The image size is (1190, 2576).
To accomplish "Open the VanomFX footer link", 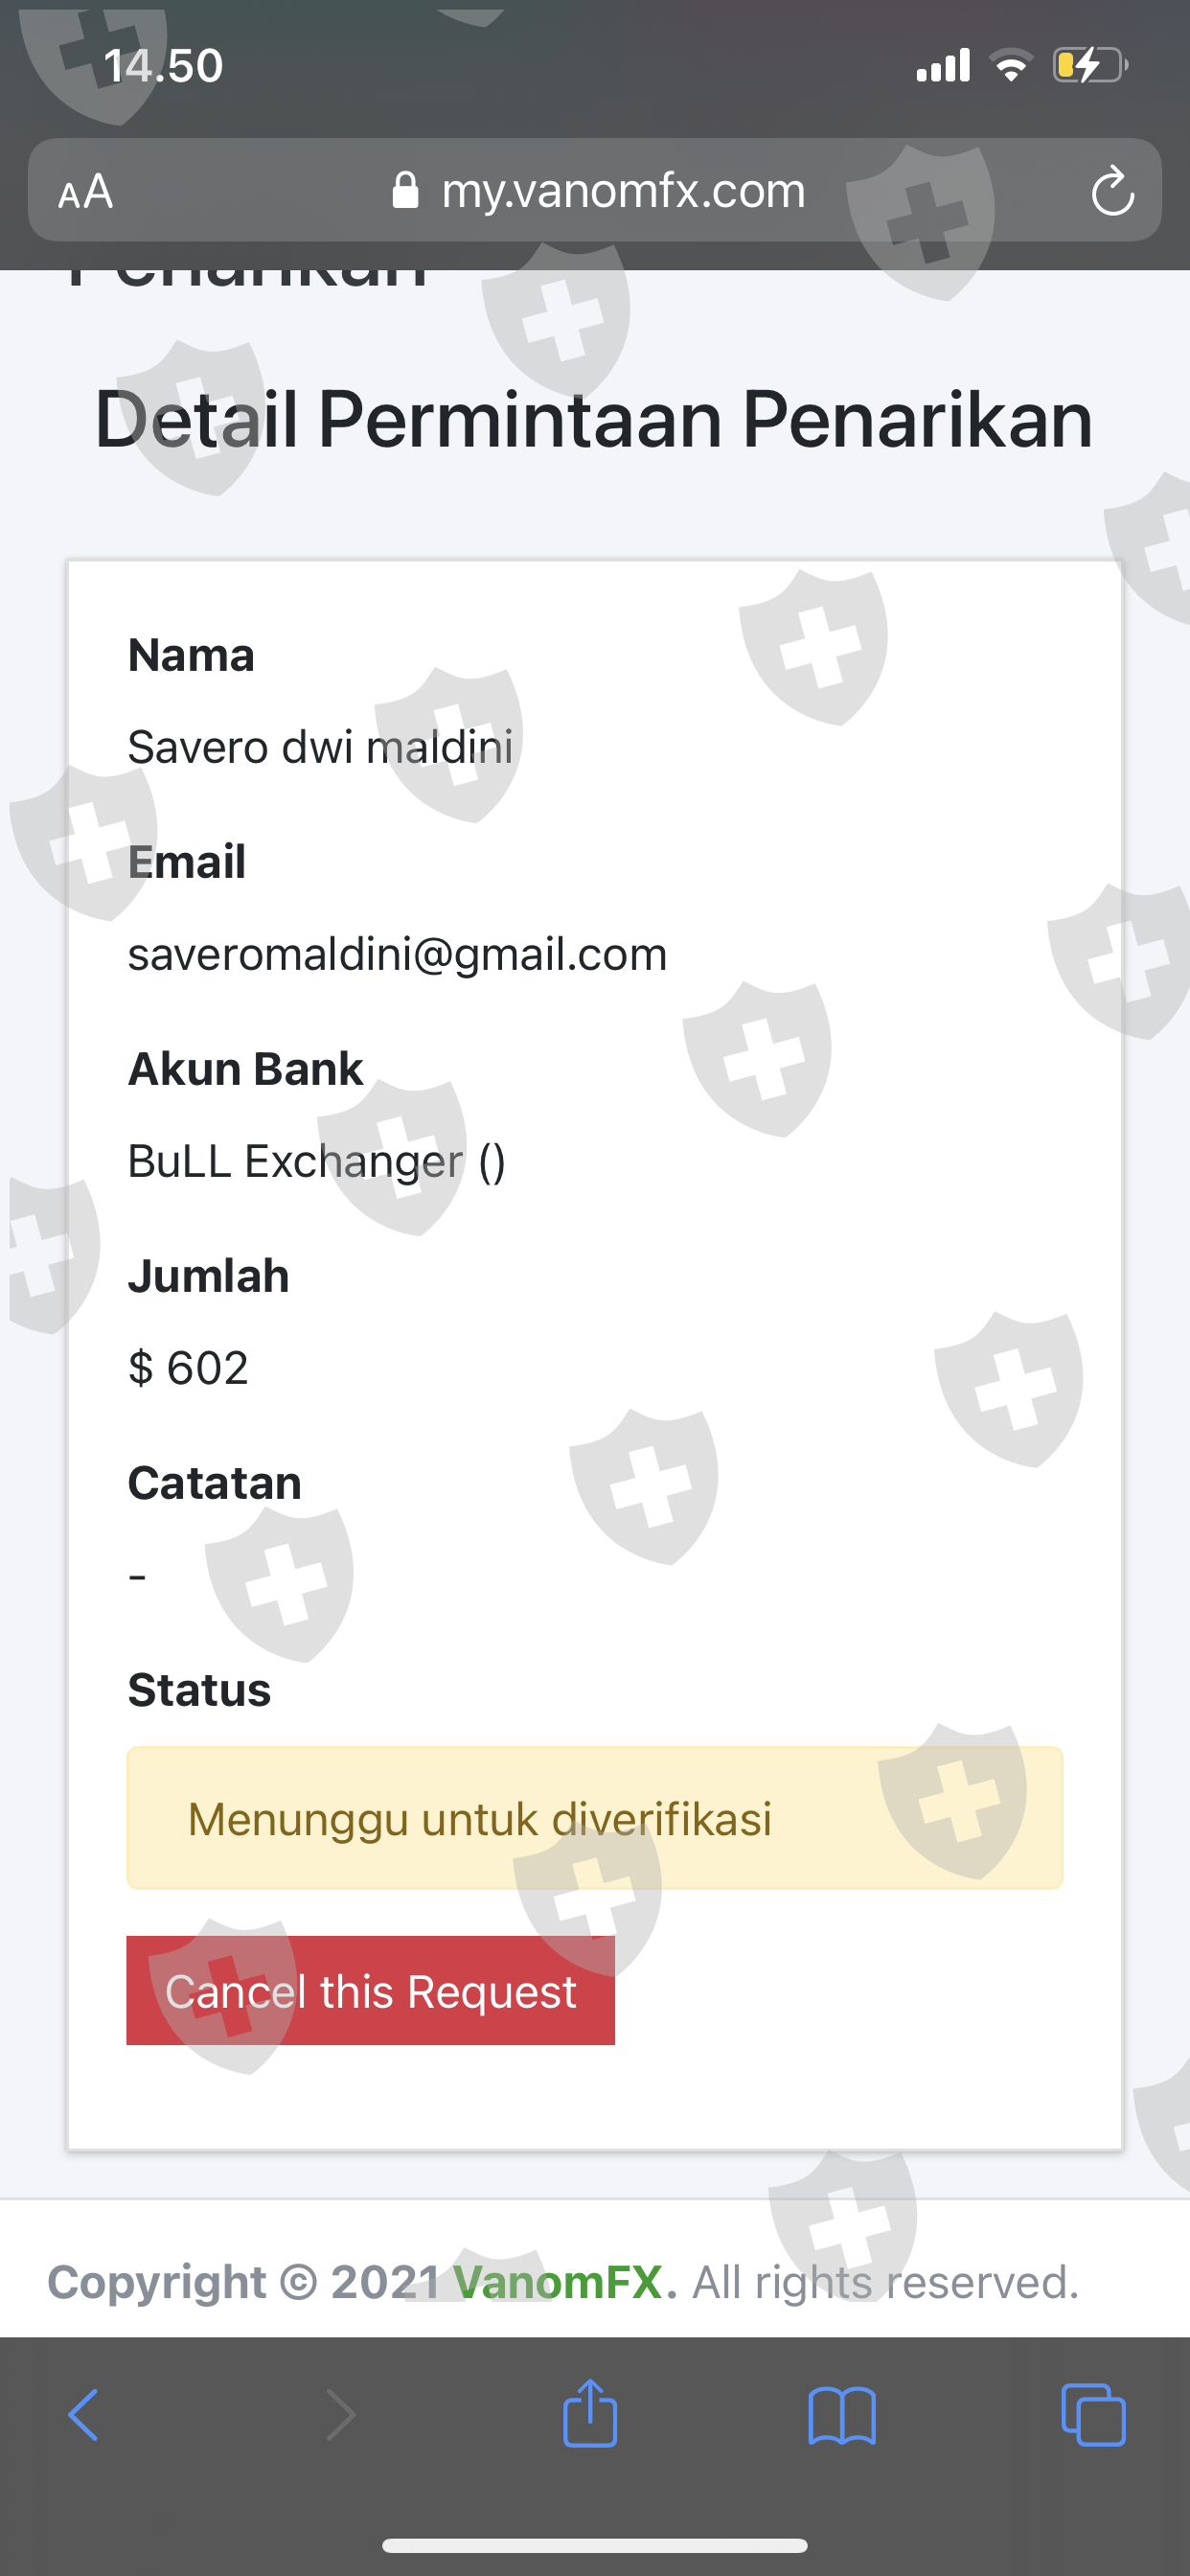I will pos(557,2282).
